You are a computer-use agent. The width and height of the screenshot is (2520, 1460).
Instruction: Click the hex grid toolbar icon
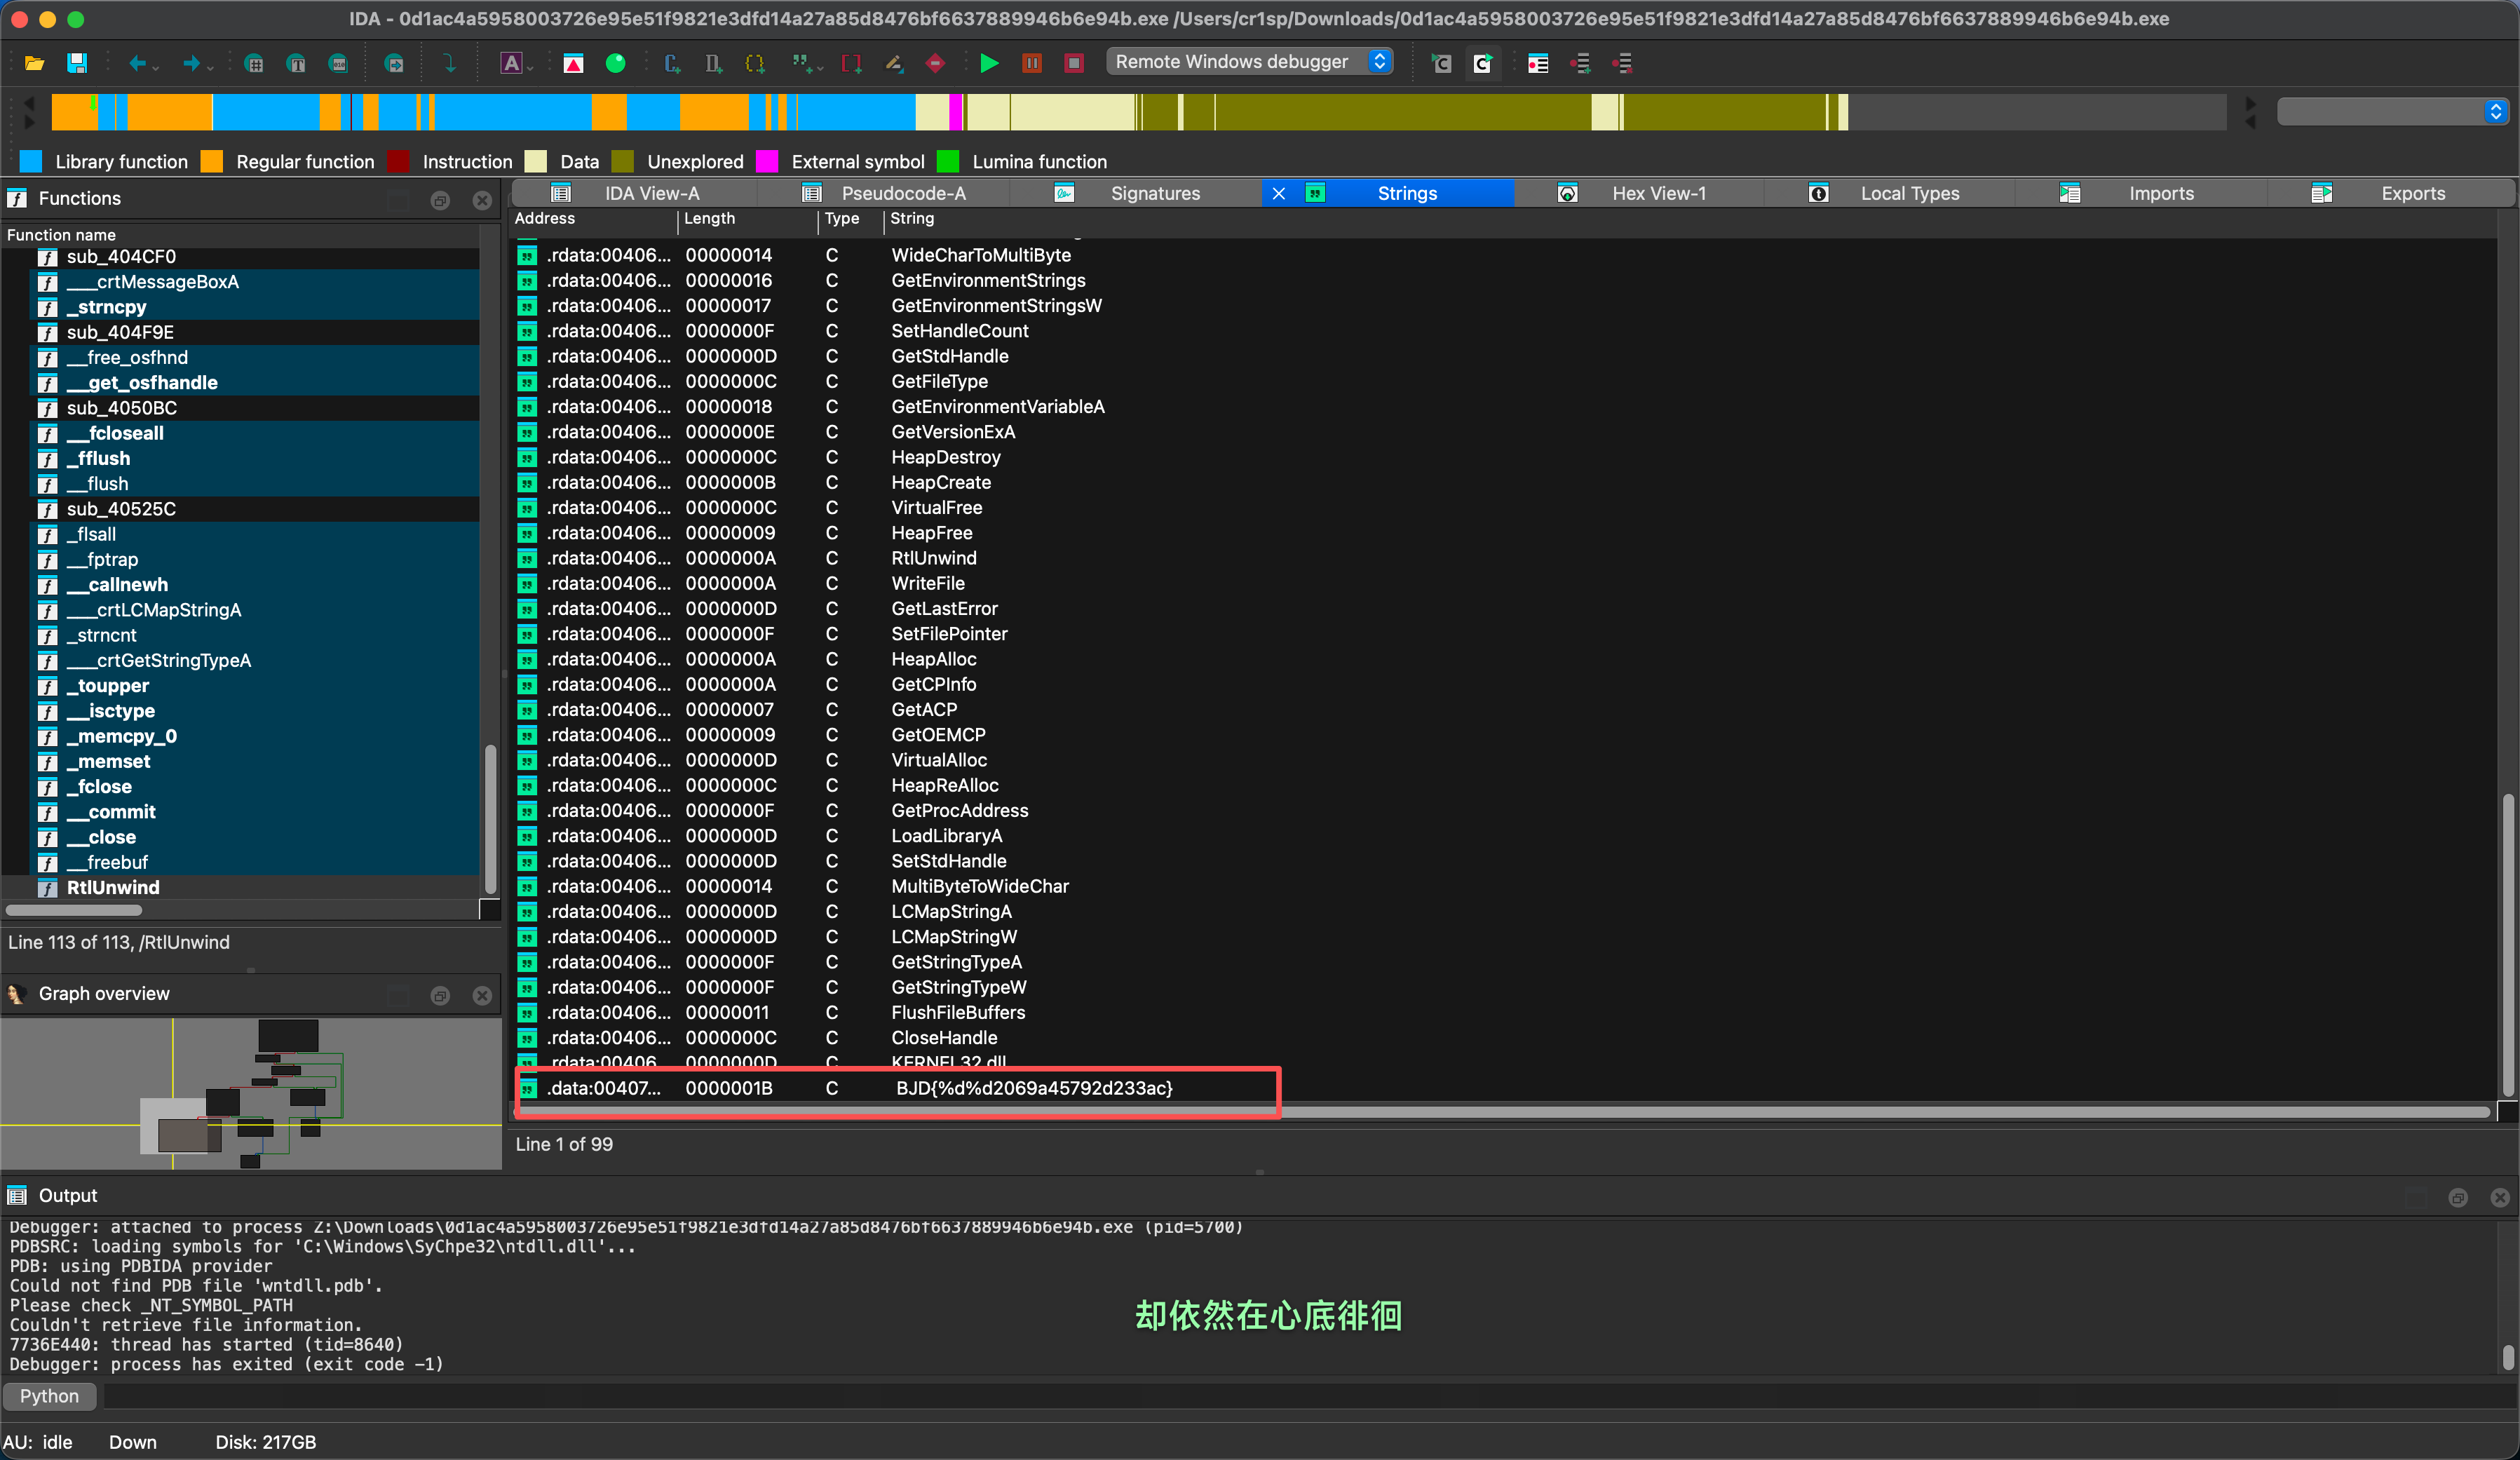(254, 63)
